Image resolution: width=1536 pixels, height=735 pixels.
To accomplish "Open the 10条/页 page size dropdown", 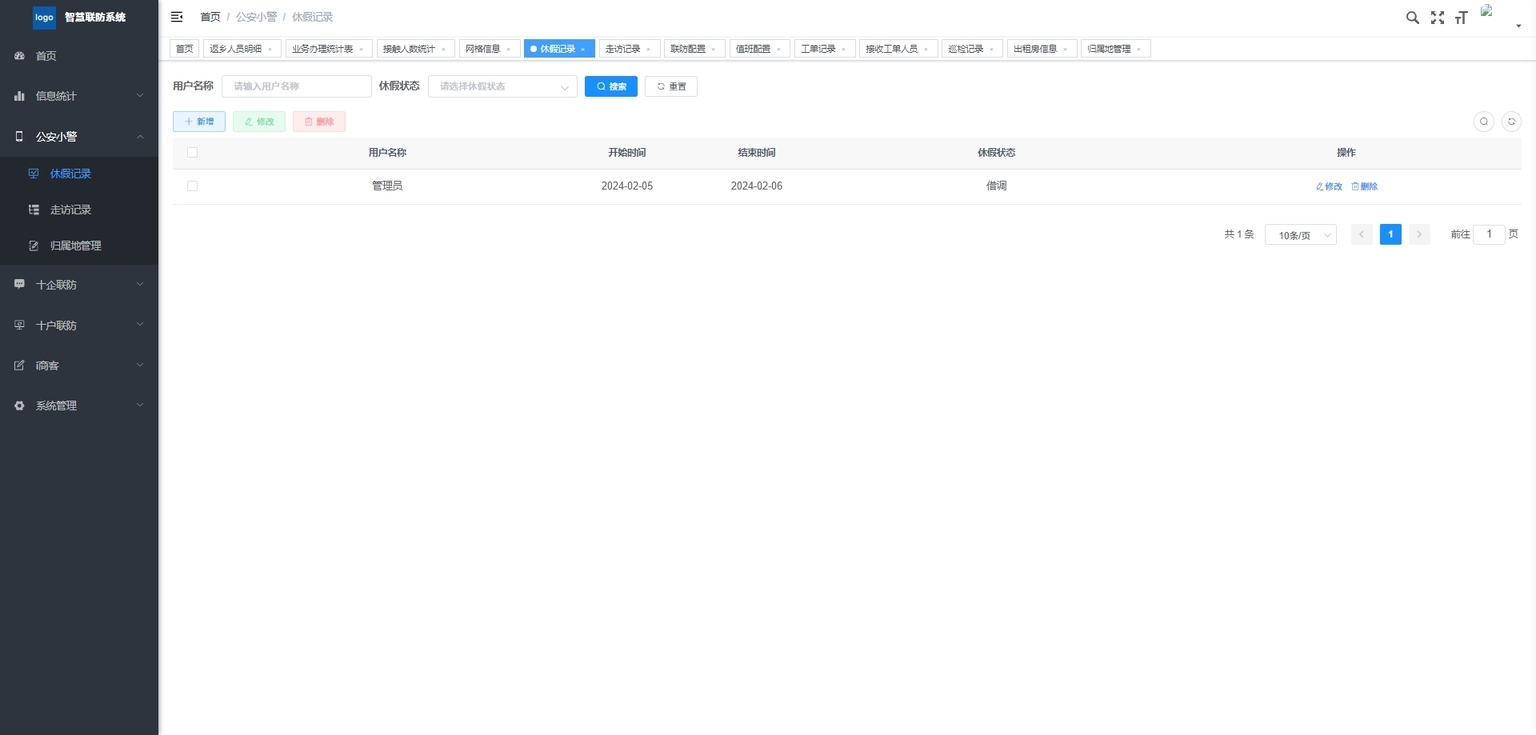I will point(1300,235).
